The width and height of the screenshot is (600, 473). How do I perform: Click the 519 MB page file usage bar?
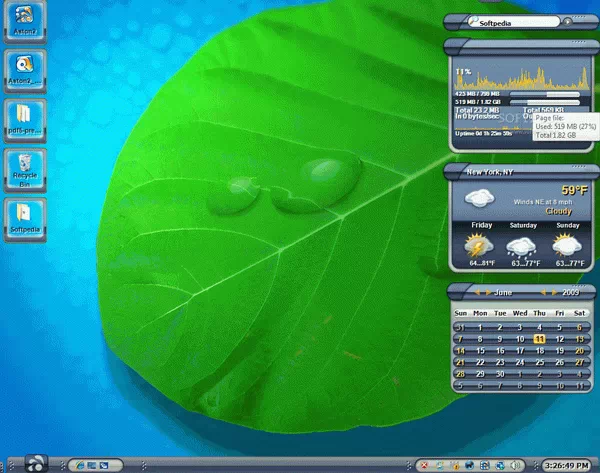coord(545,102)
